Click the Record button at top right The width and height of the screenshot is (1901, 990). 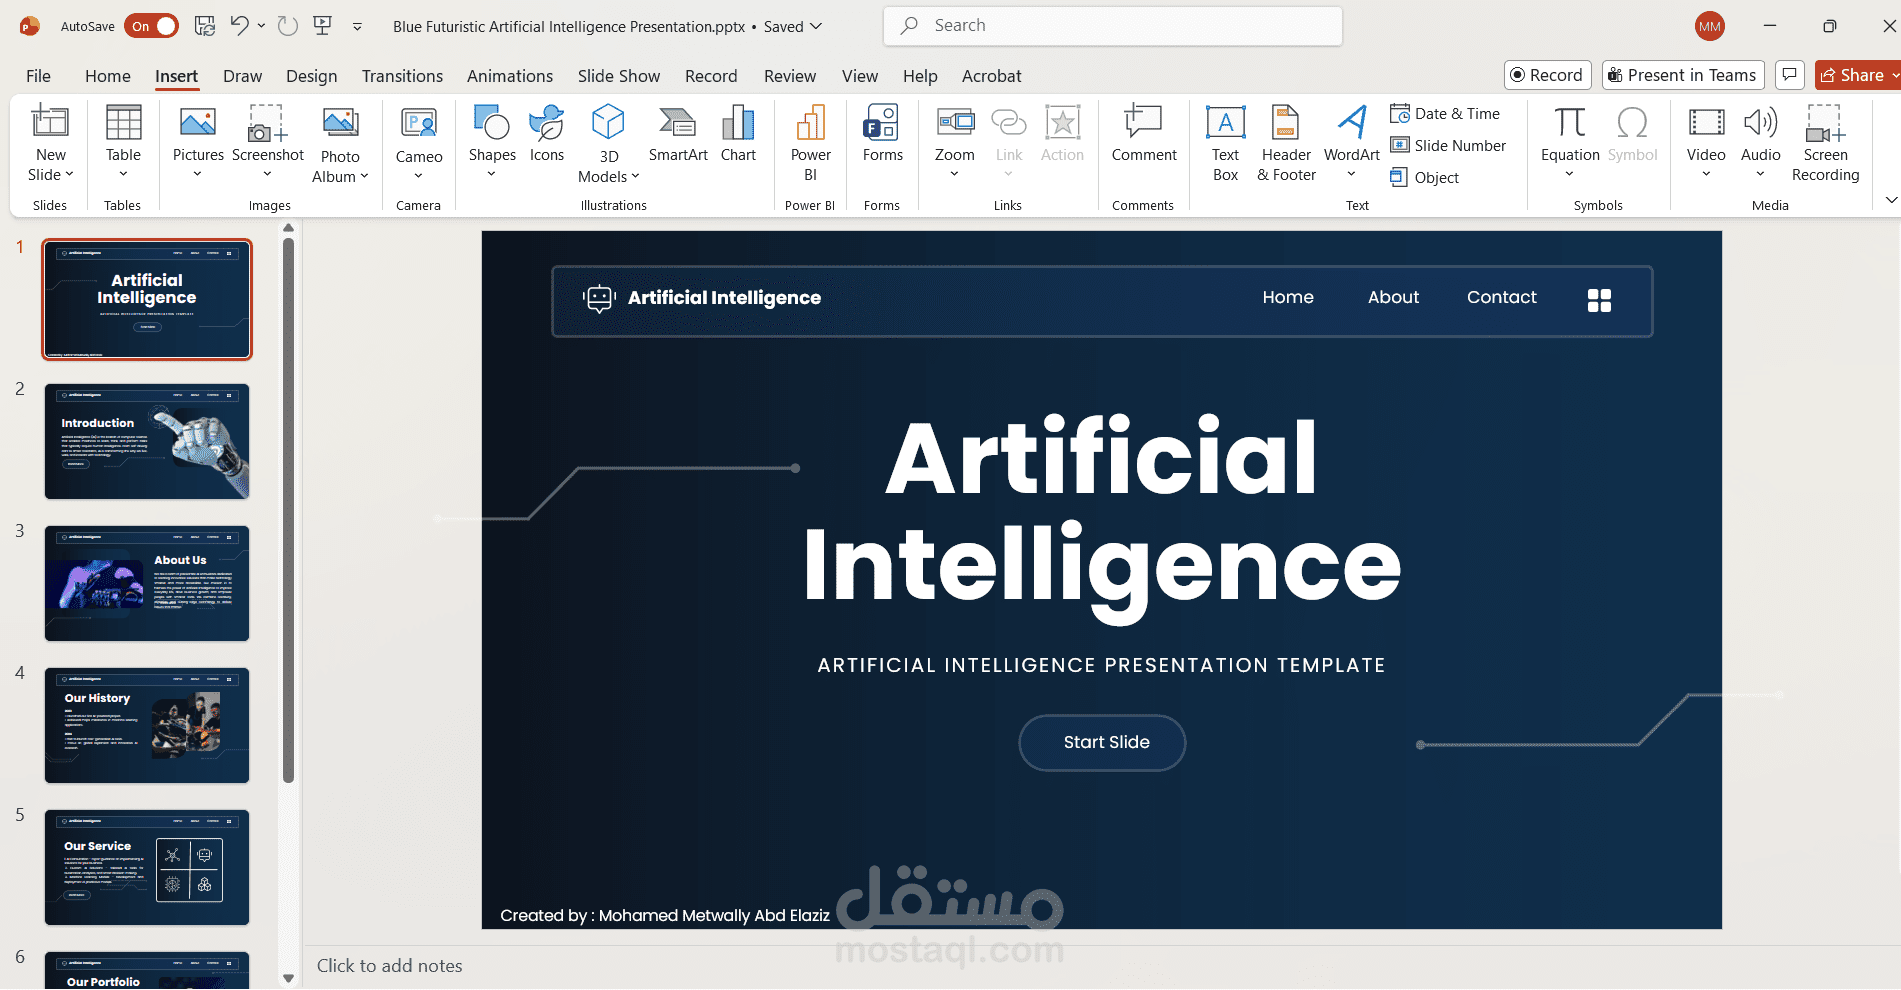pyautogui.click(x=1547, y=75)
